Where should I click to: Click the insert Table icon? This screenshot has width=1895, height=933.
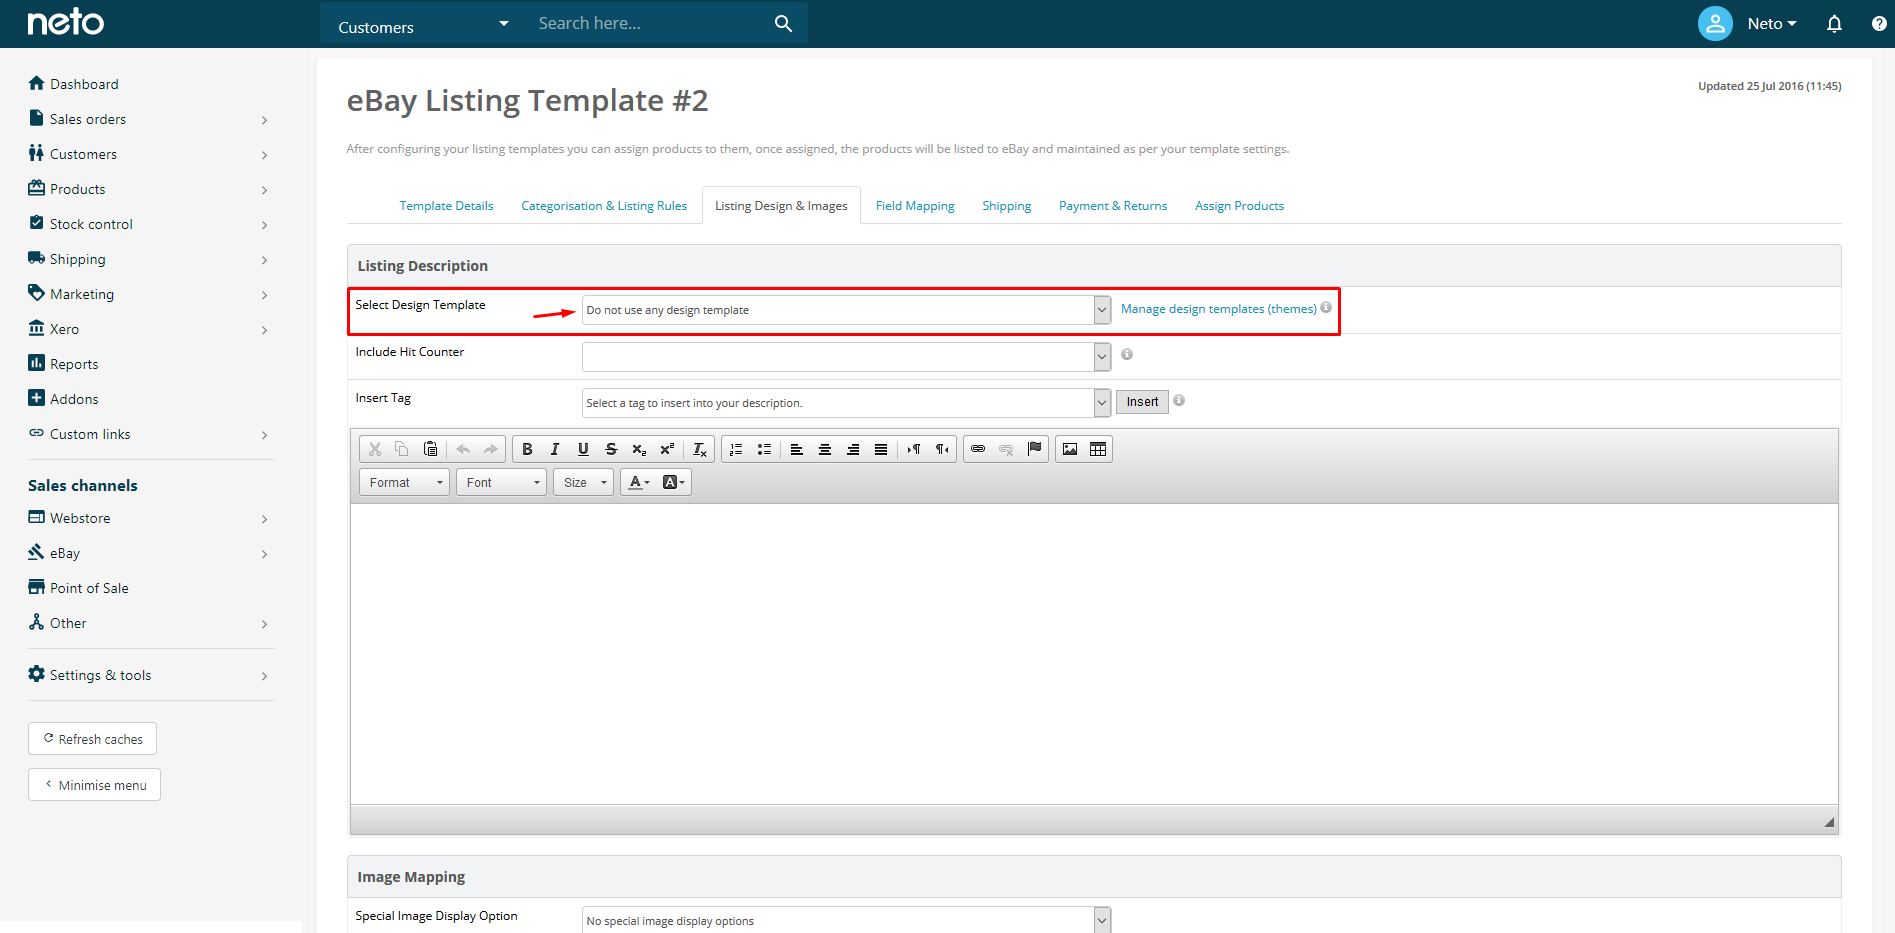[1098, 449]
